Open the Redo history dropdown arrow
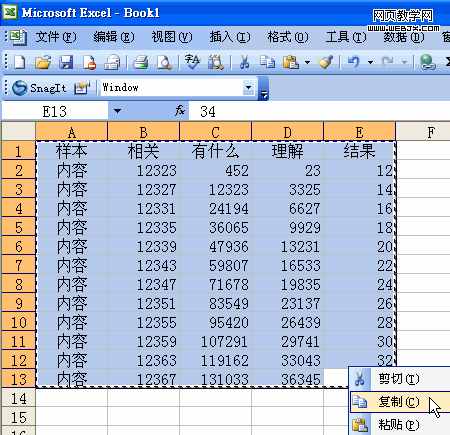The width and height of the screenshot is (450, 435). [404, 62]
